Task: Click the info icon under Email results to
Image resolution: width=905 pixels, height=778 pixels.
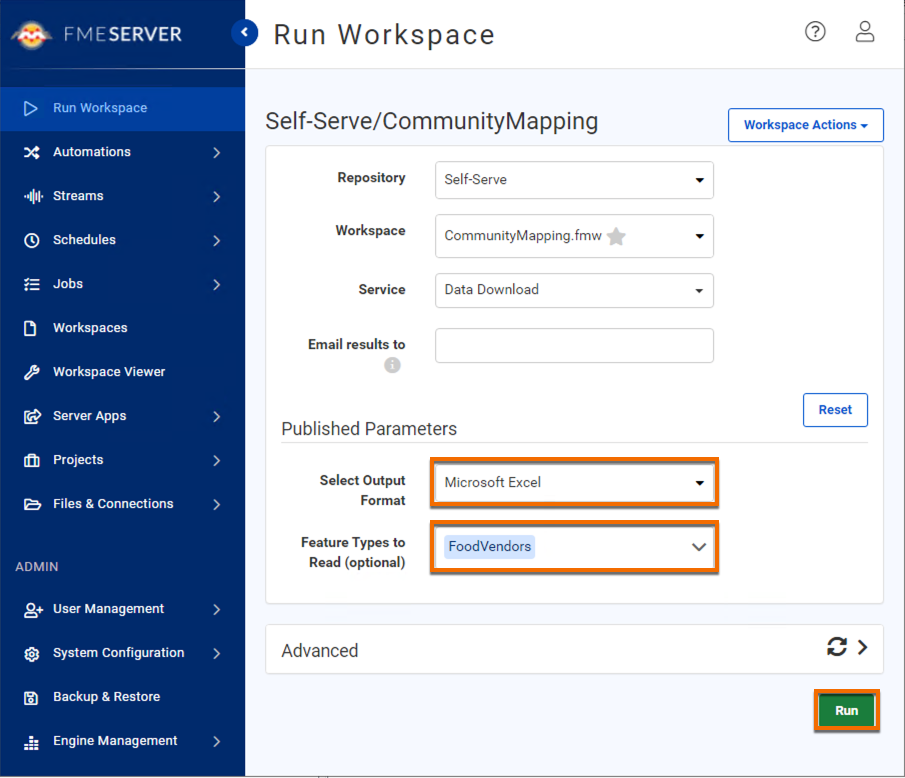Action: [x=392, y=365]
